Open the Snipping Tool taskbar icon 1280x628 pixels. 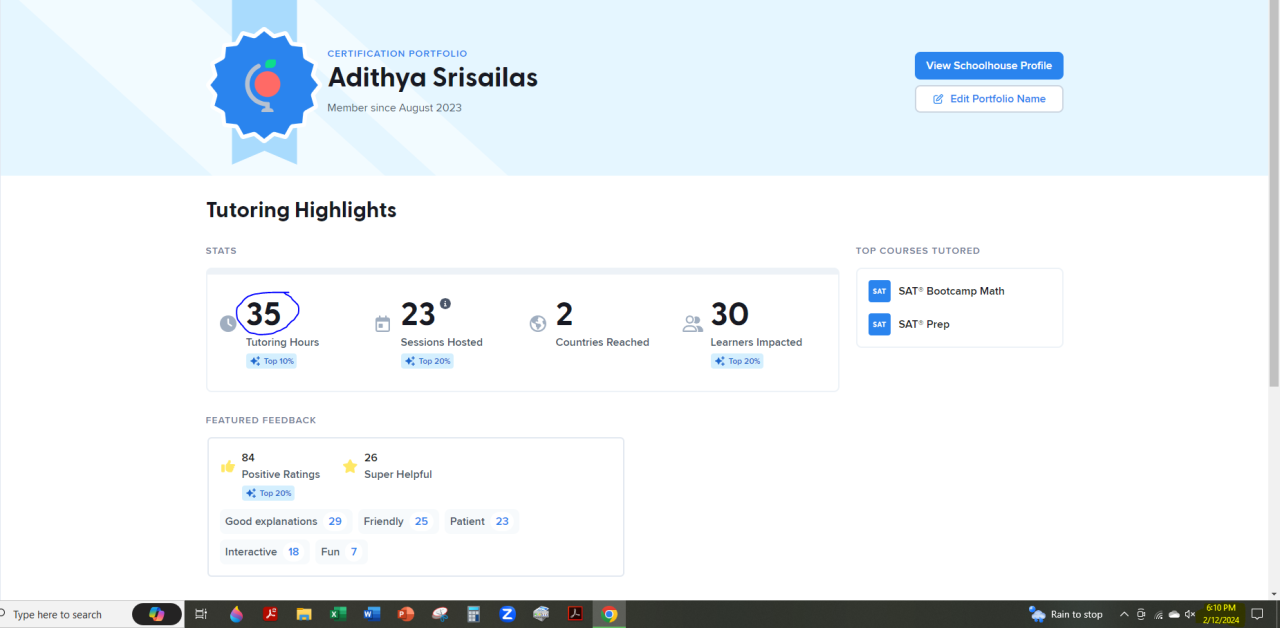[440, 614]
